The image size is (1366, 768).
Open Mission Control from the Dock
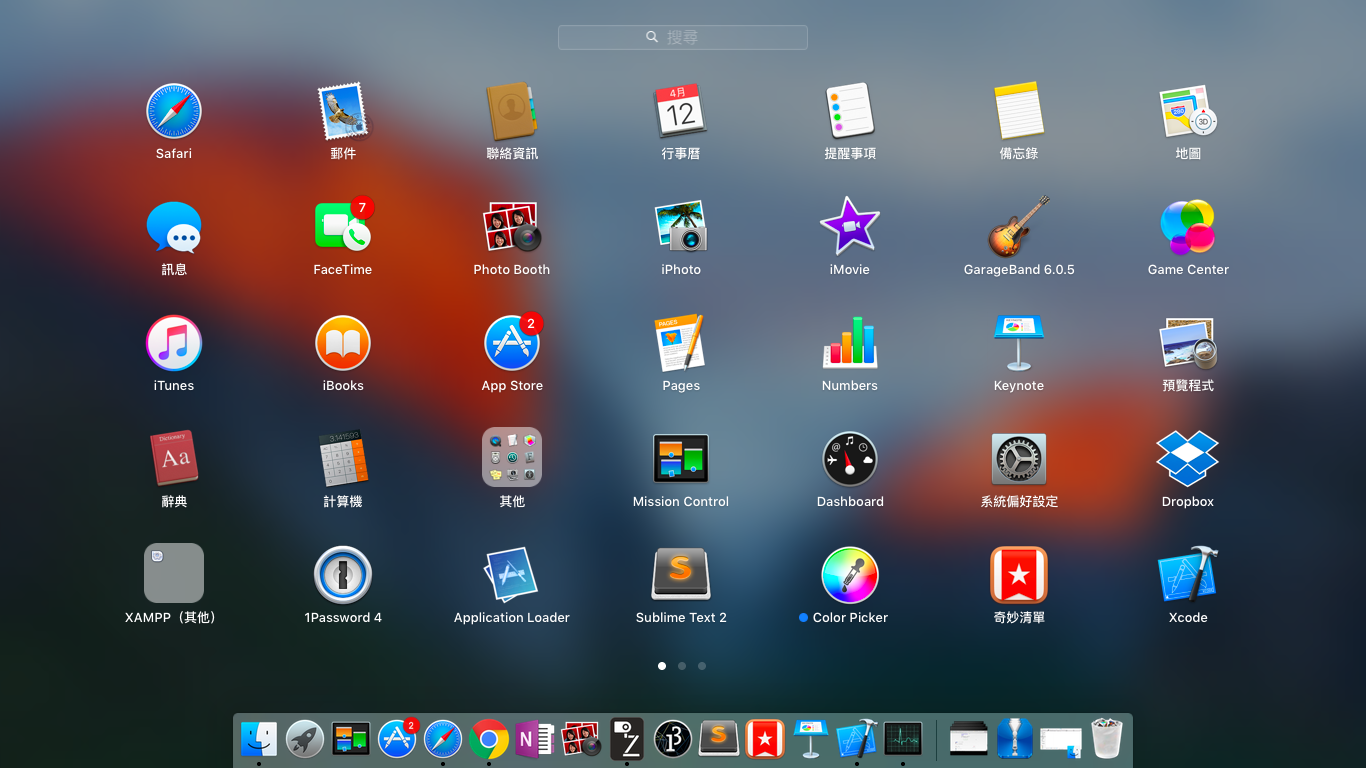point(351,739)
